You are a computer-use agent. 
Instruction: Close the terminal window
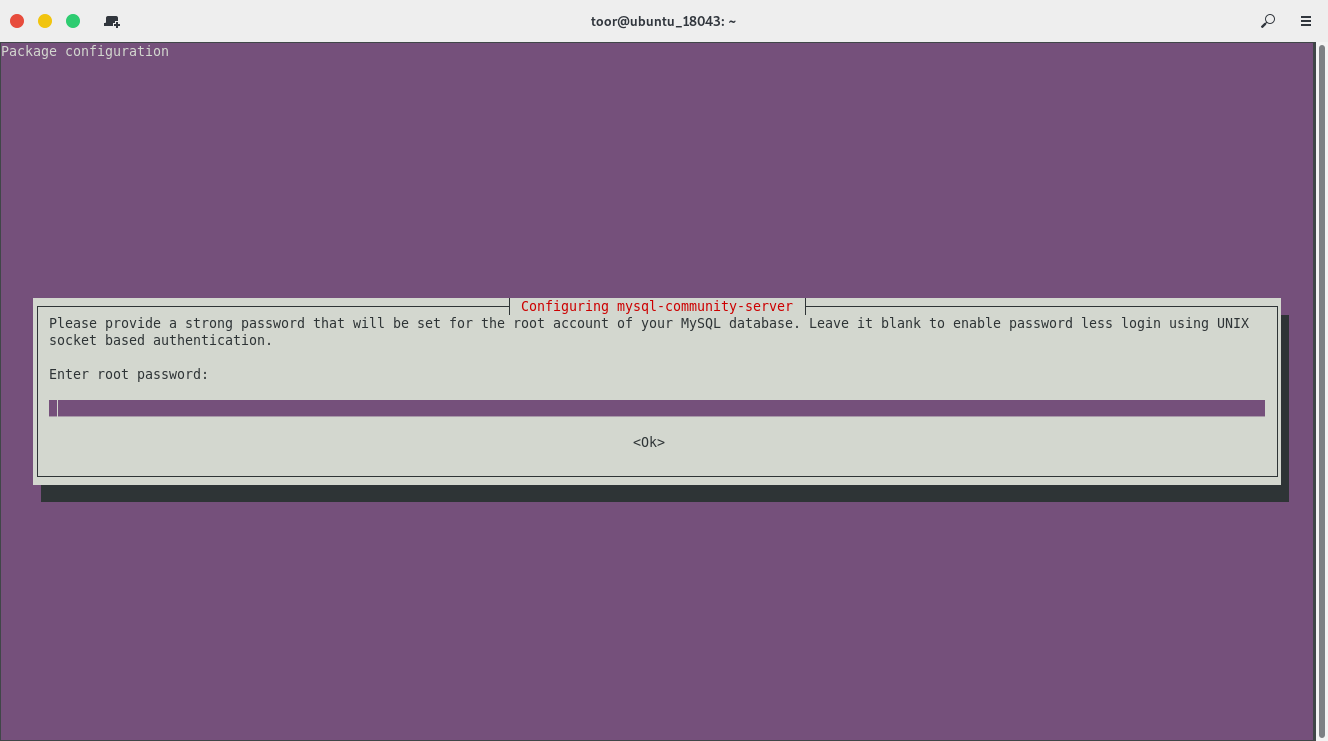click(x=17, y=21)
